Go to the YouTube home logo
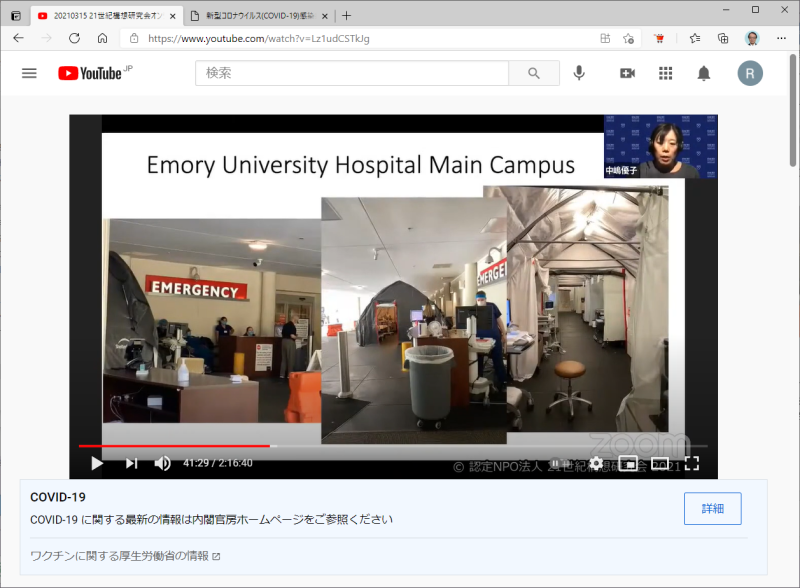800x588 pixels. pos(95,73)
